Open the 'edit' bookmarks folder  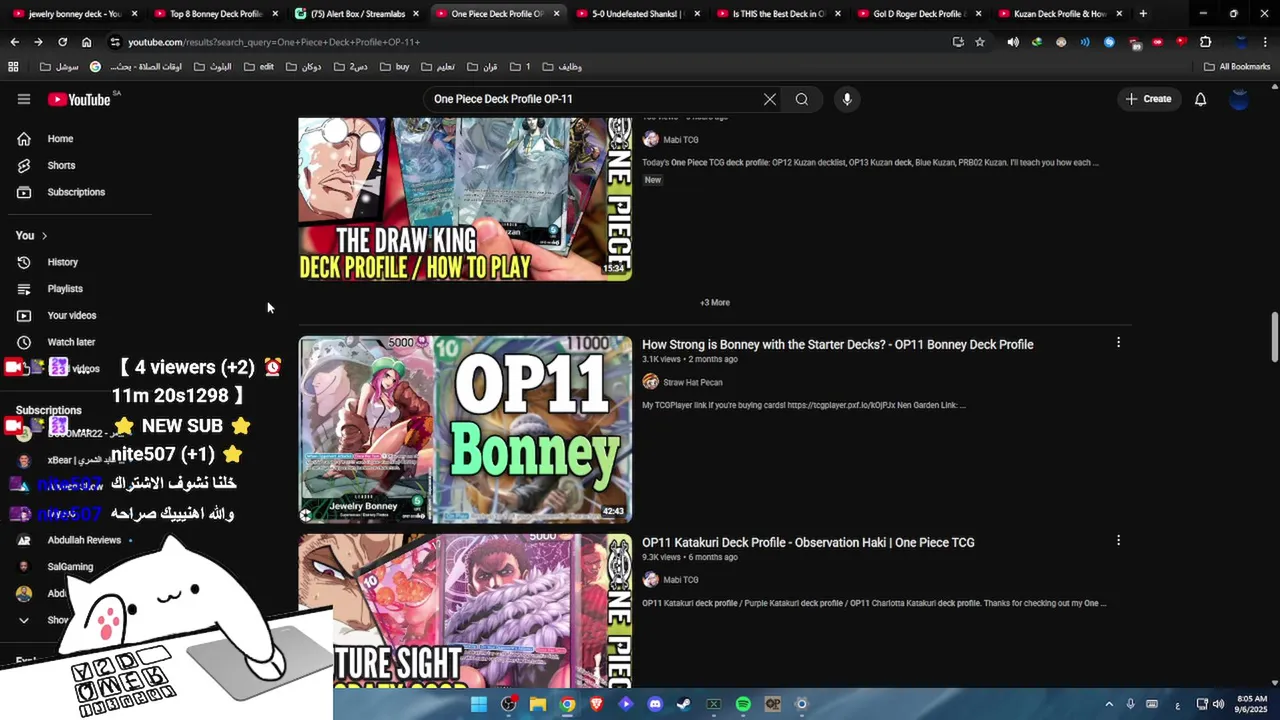coord(259,67)
